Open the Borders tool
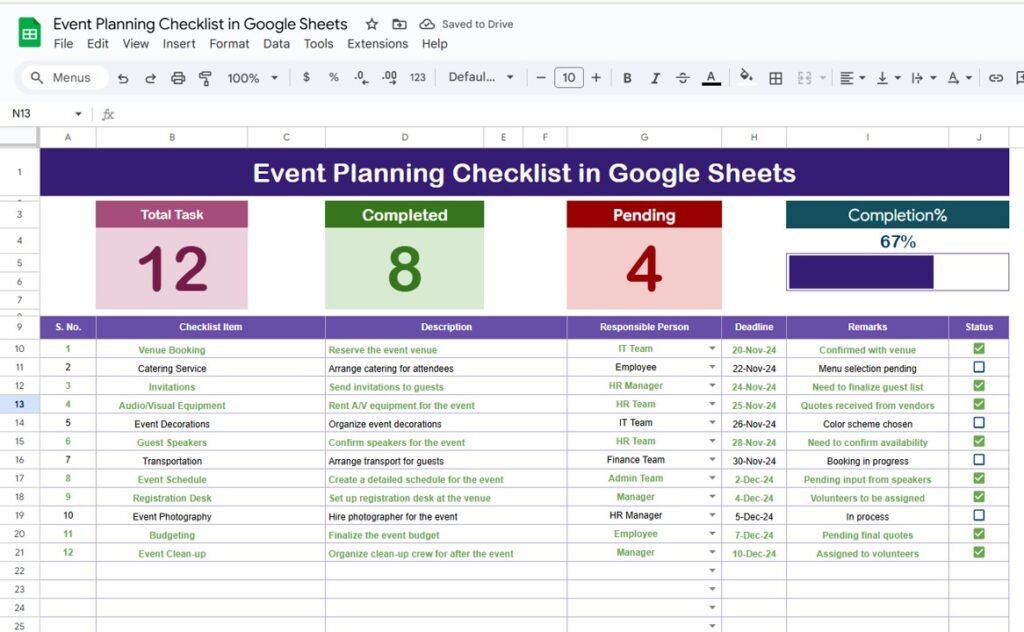Image resolution: width=1024 pixels, height=632 pixels. coord(775,78)
